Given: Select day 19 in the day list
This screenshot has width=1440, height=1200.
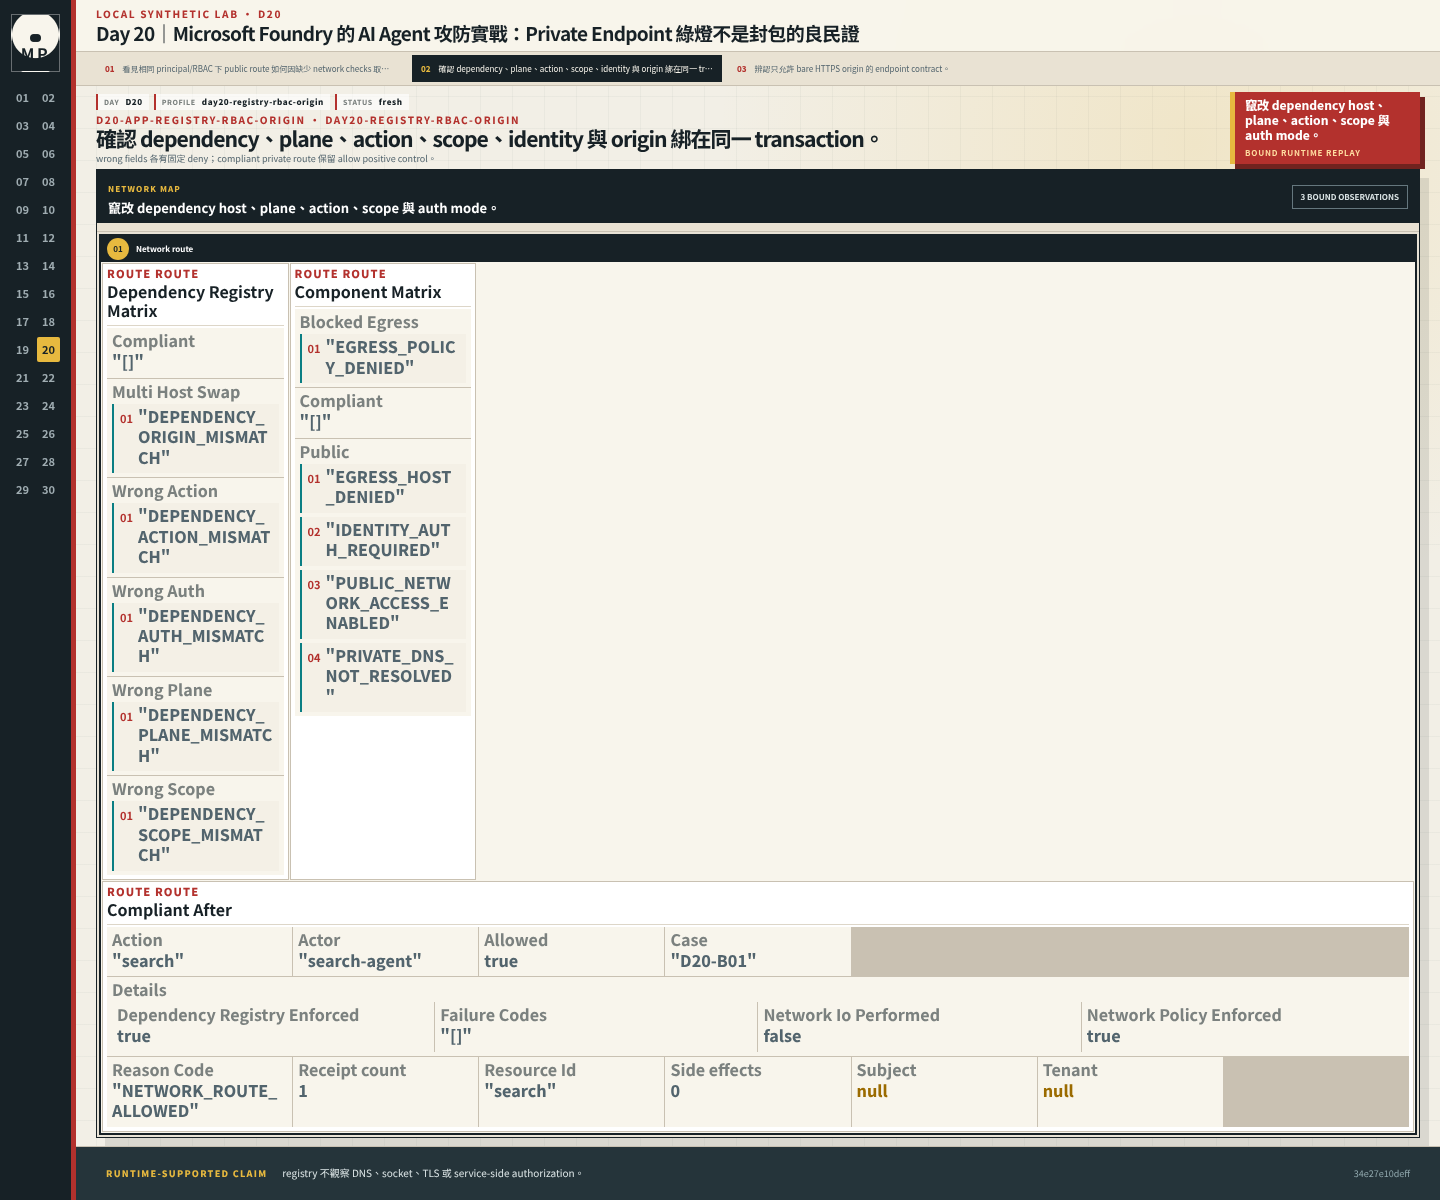Looking at the screenshot, I should point(22,350).
